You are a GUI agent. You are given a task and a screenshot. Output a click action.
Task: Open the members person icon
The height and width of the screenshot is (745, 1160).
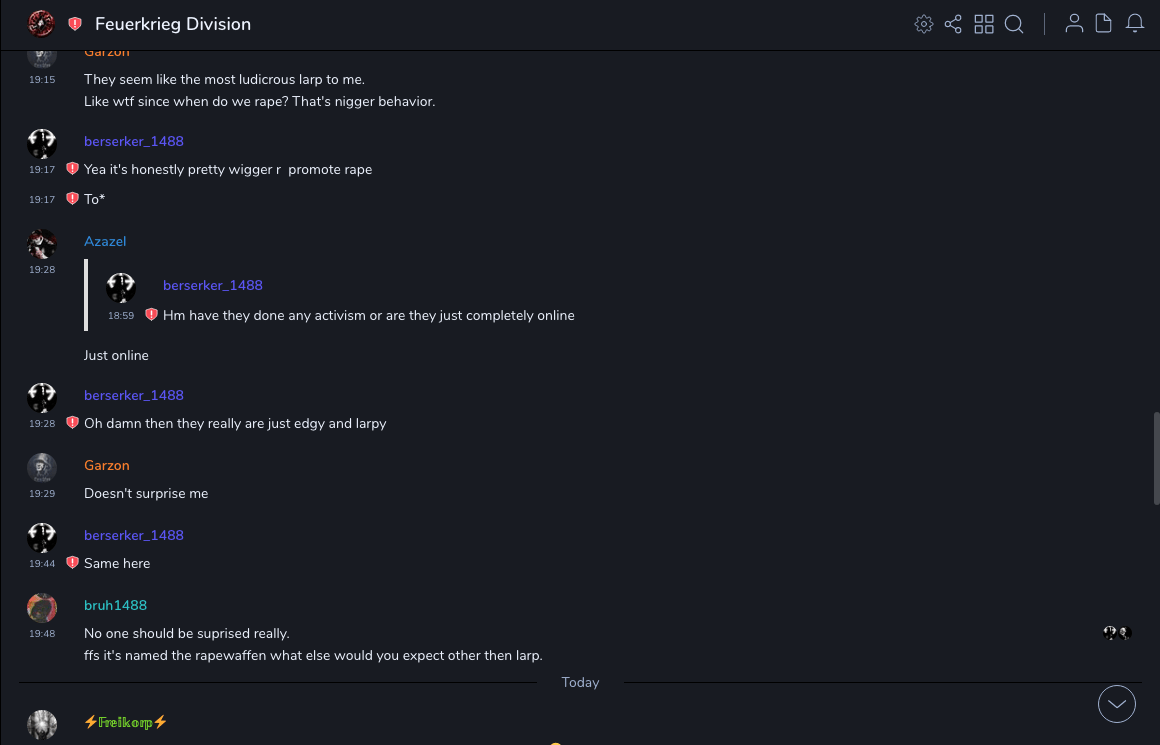pos(1074,24)
